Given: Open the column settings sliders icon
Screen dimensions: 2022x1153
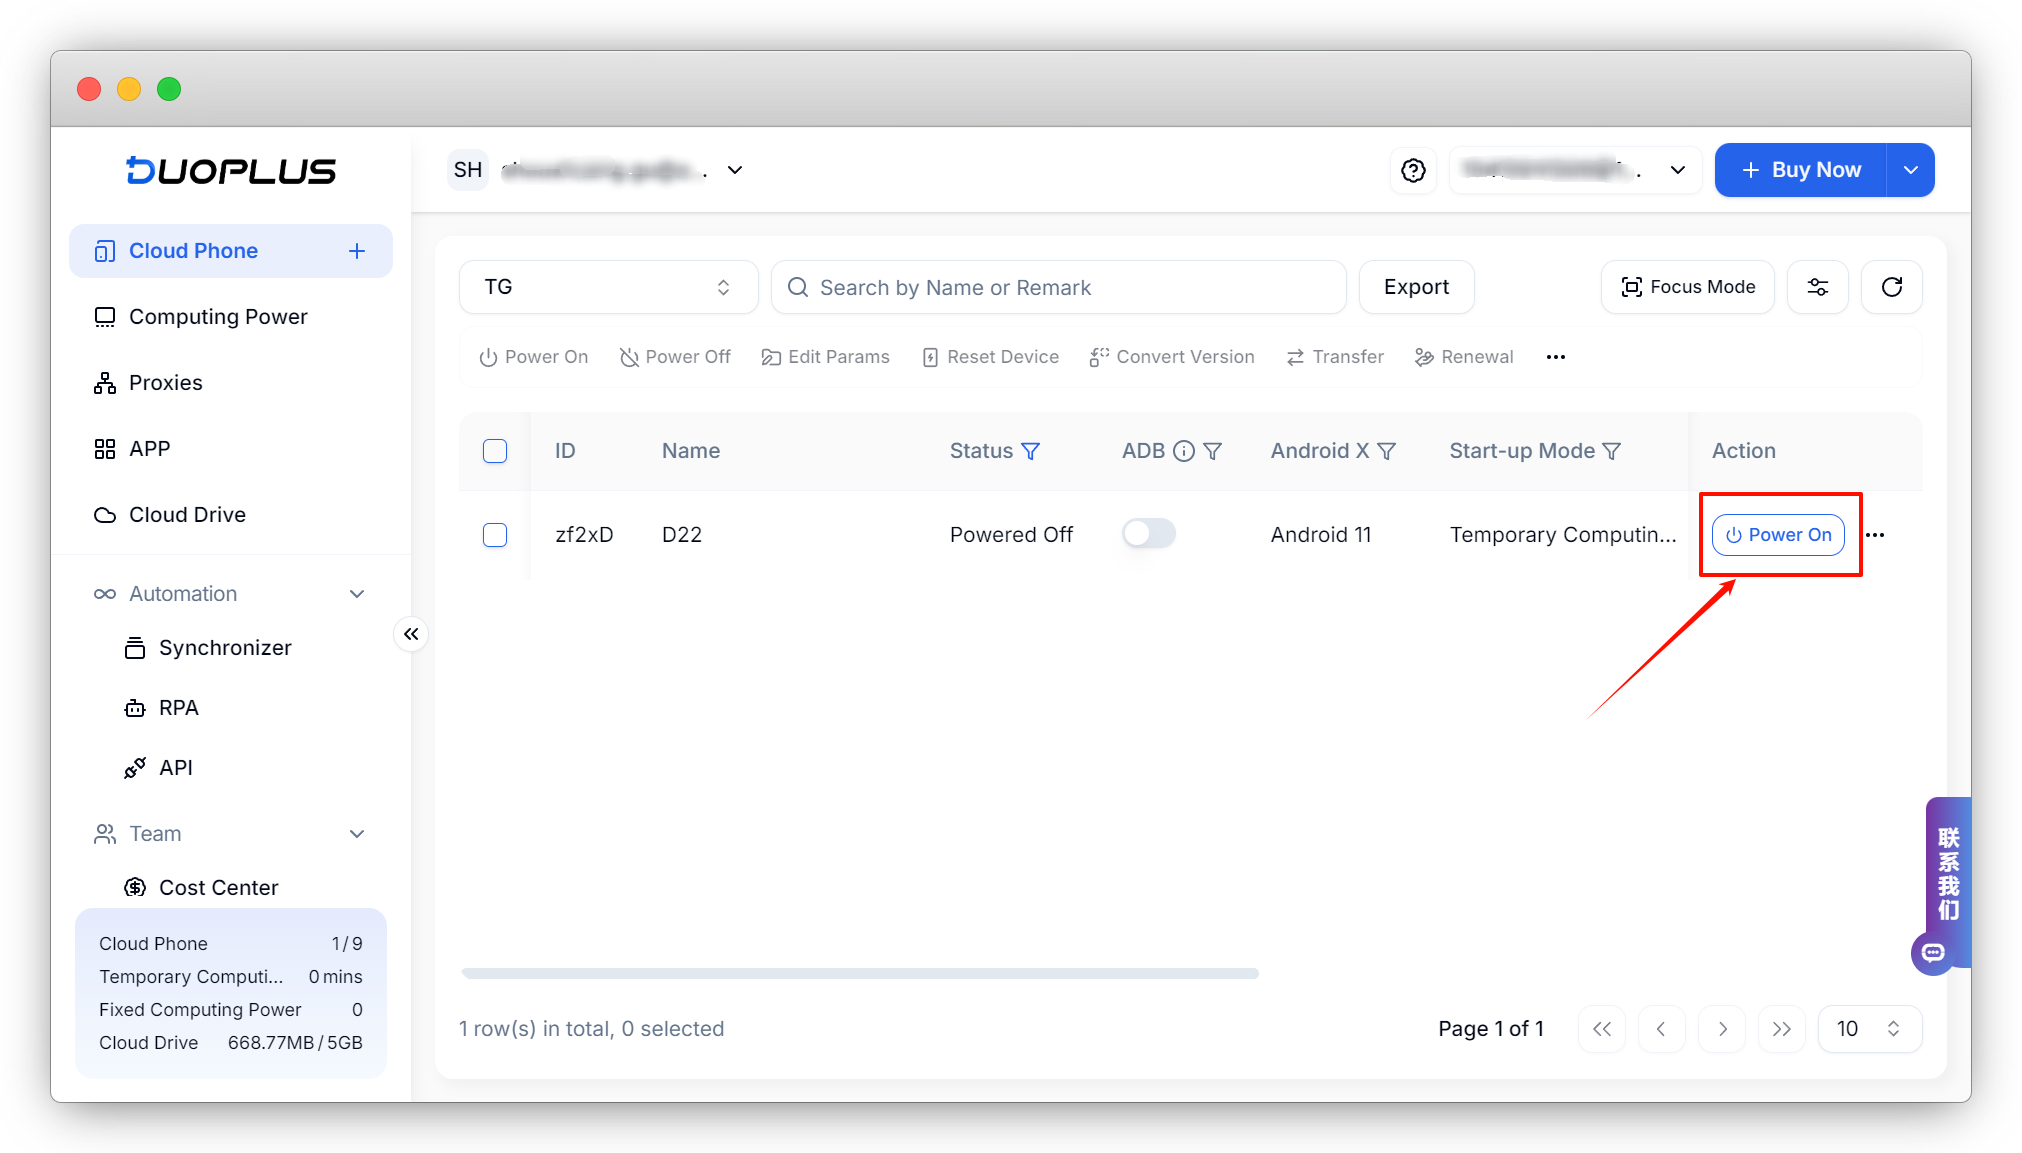Looking at the screenshot, I should click(x=1817, y=287).
